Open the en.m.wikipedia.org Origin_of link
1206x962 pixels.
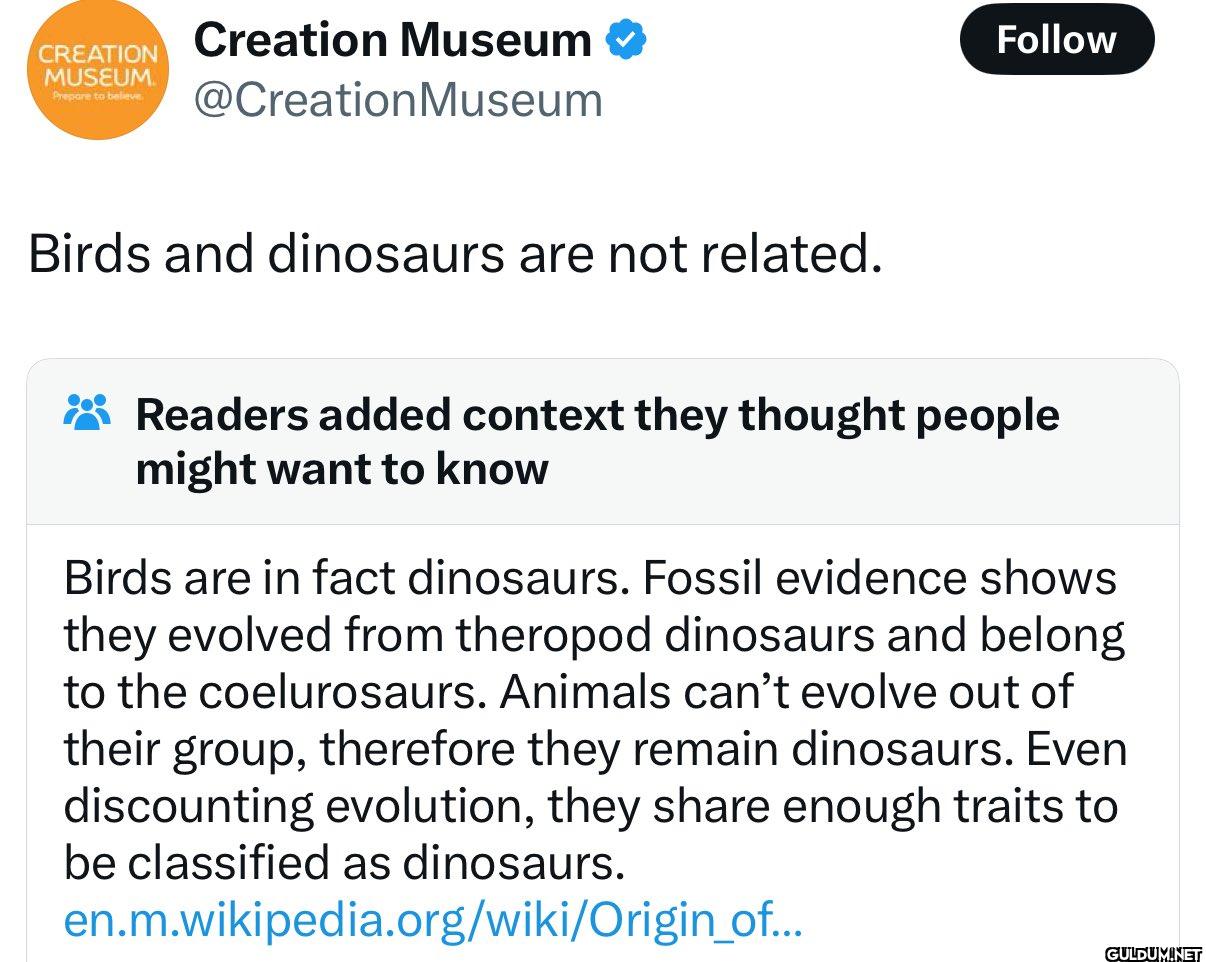coord(432,920)
